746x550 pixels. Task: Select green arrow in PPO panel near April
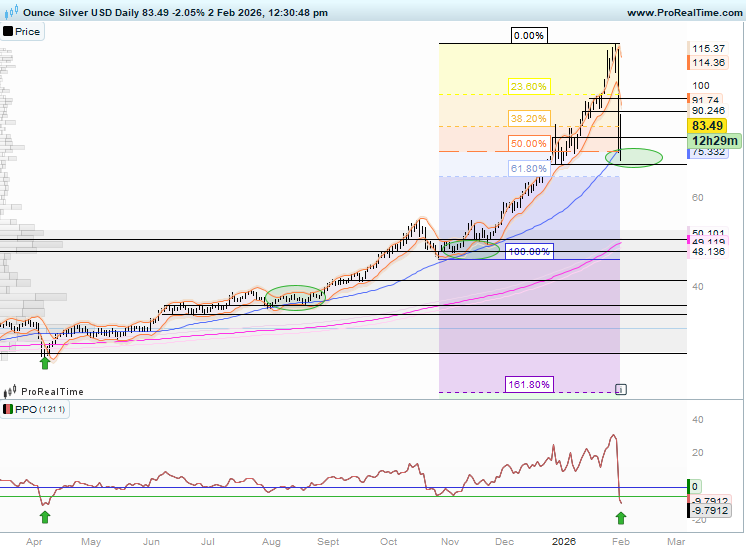point(44,517)
